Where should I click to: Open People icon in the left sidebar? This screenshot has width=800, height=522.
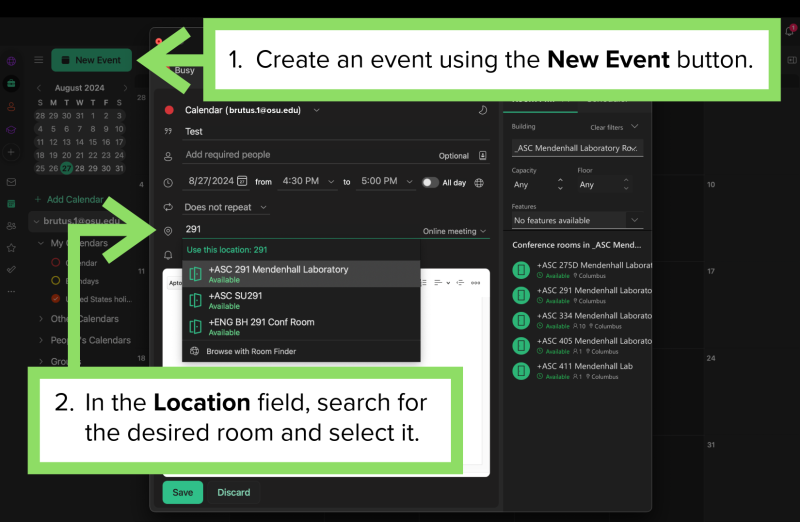pos(11,226)
